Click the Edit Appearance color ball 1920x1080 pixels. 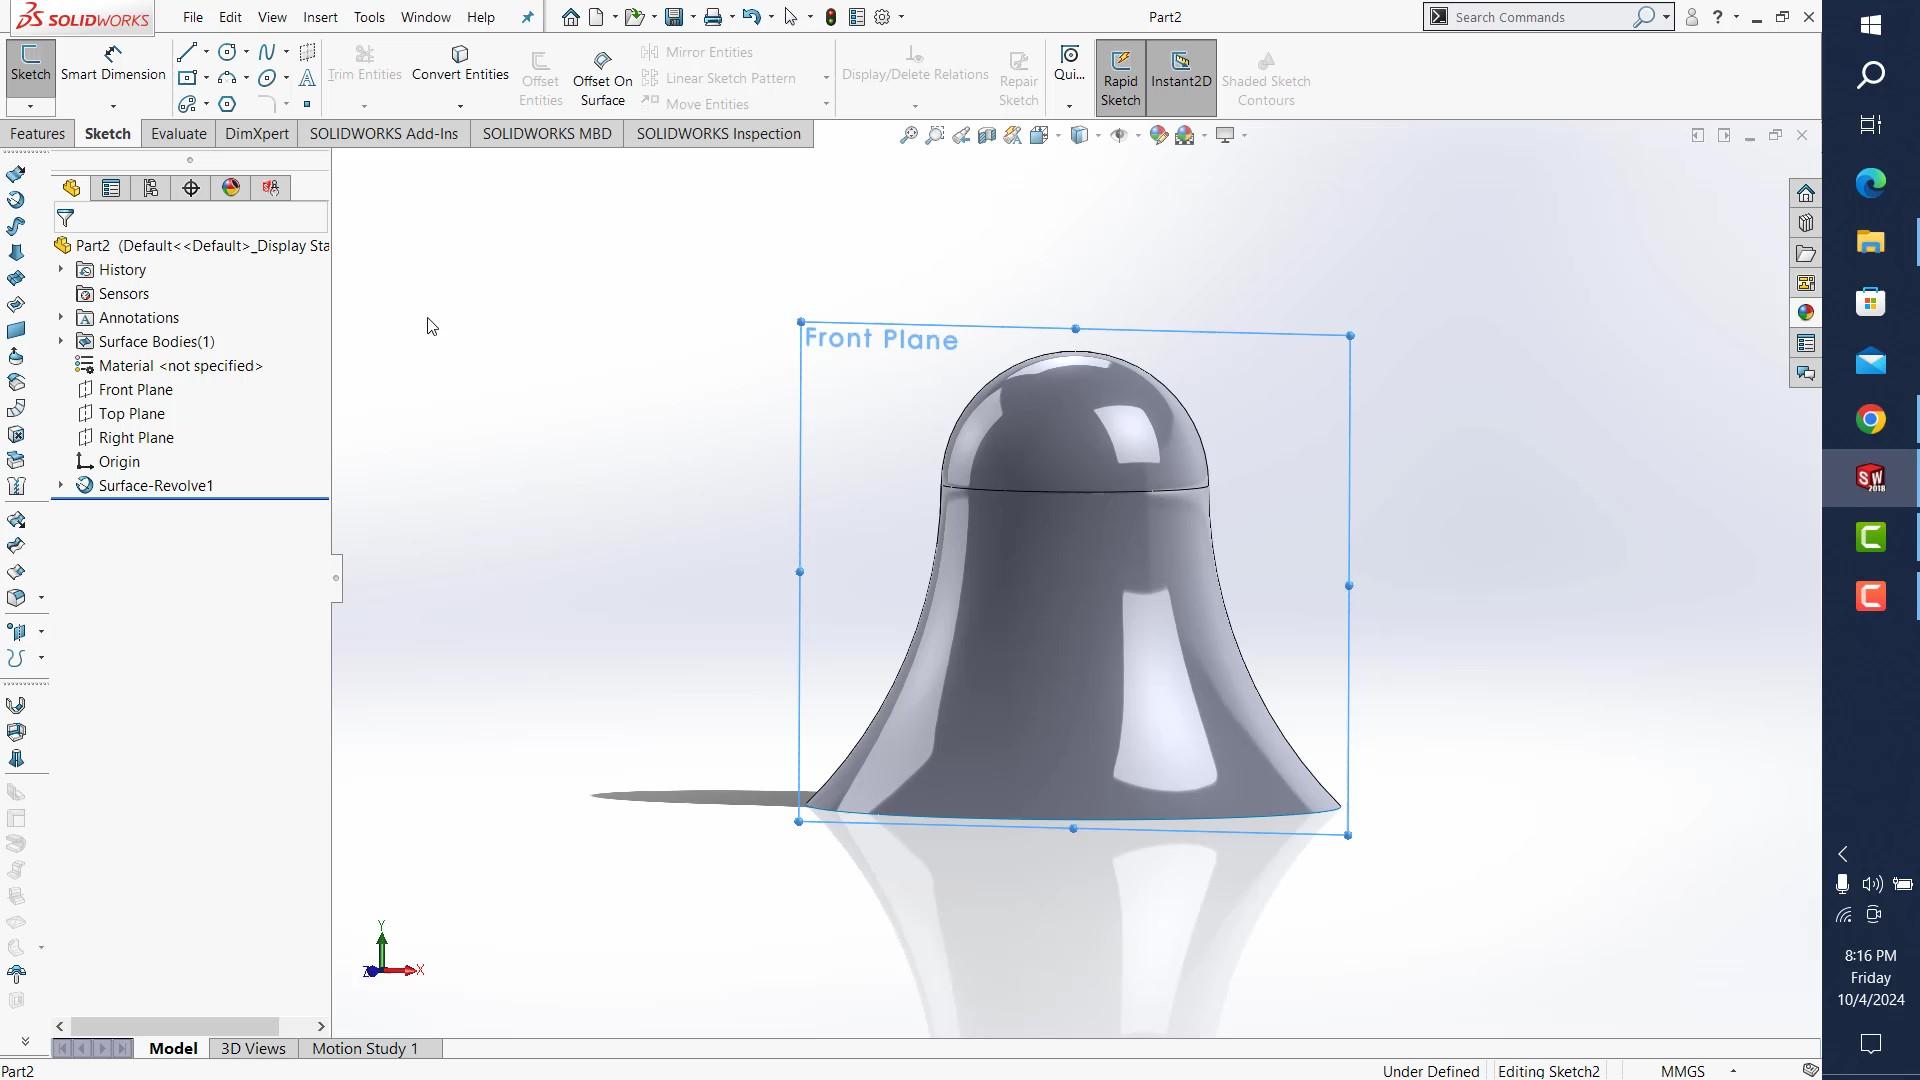tap(1158, 134)
